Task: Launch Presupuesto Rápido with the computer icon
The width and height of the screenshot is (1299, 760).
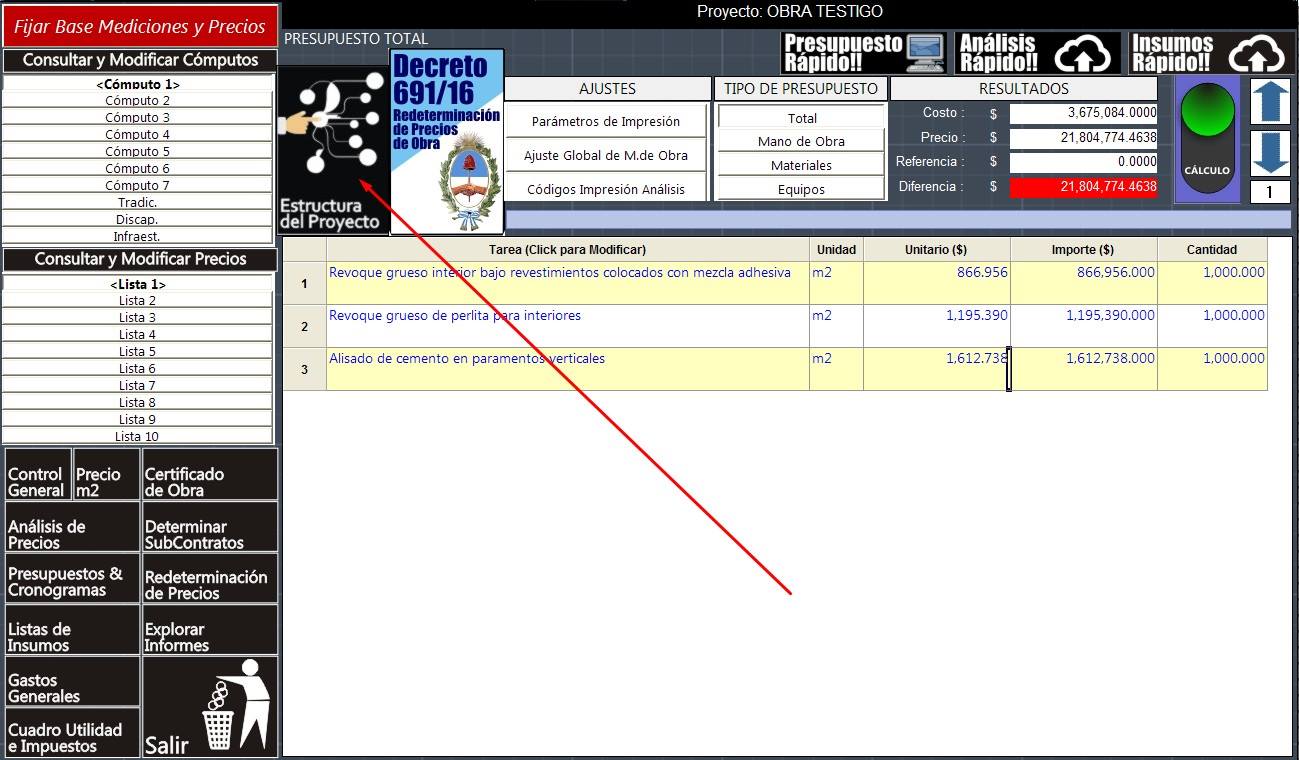Action: click(x=864, y=54)
